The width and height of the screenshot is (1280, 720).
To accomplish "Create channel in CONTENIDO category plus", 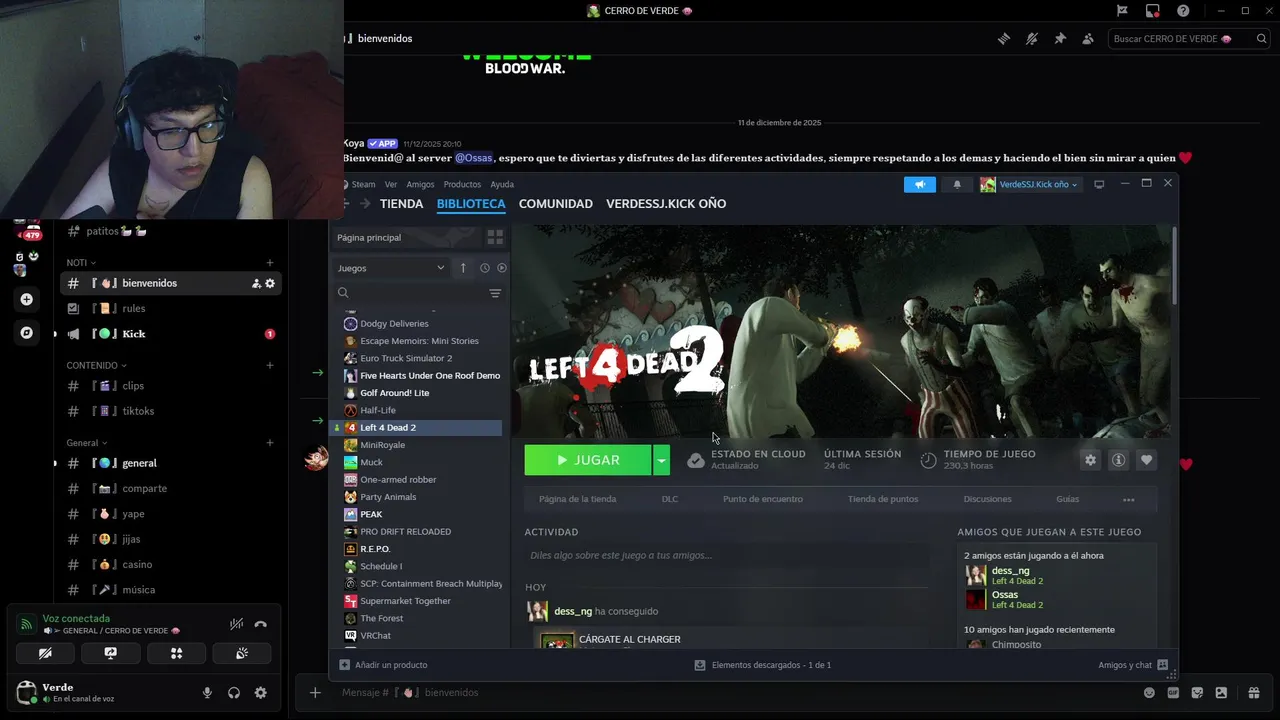I will pyautogui.click(x=270, y=366).
